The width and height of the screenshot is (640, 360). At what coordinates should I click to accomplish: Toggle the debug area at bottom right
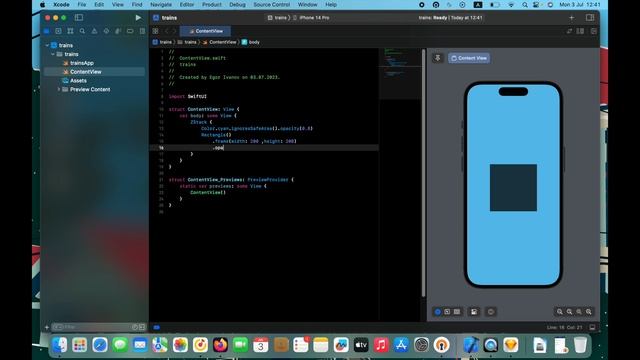click(x=592, y=327)
